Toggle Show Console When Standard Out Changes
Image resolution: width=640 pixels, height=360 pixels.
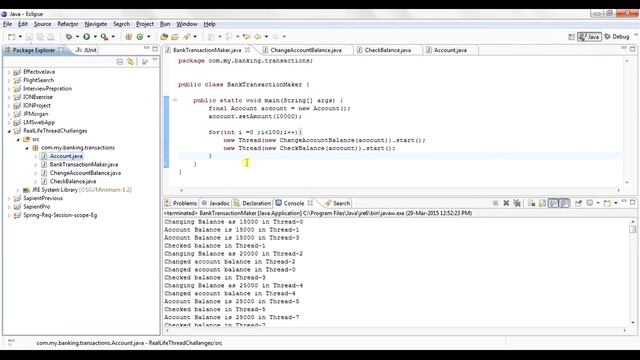[x=553, y=203]
